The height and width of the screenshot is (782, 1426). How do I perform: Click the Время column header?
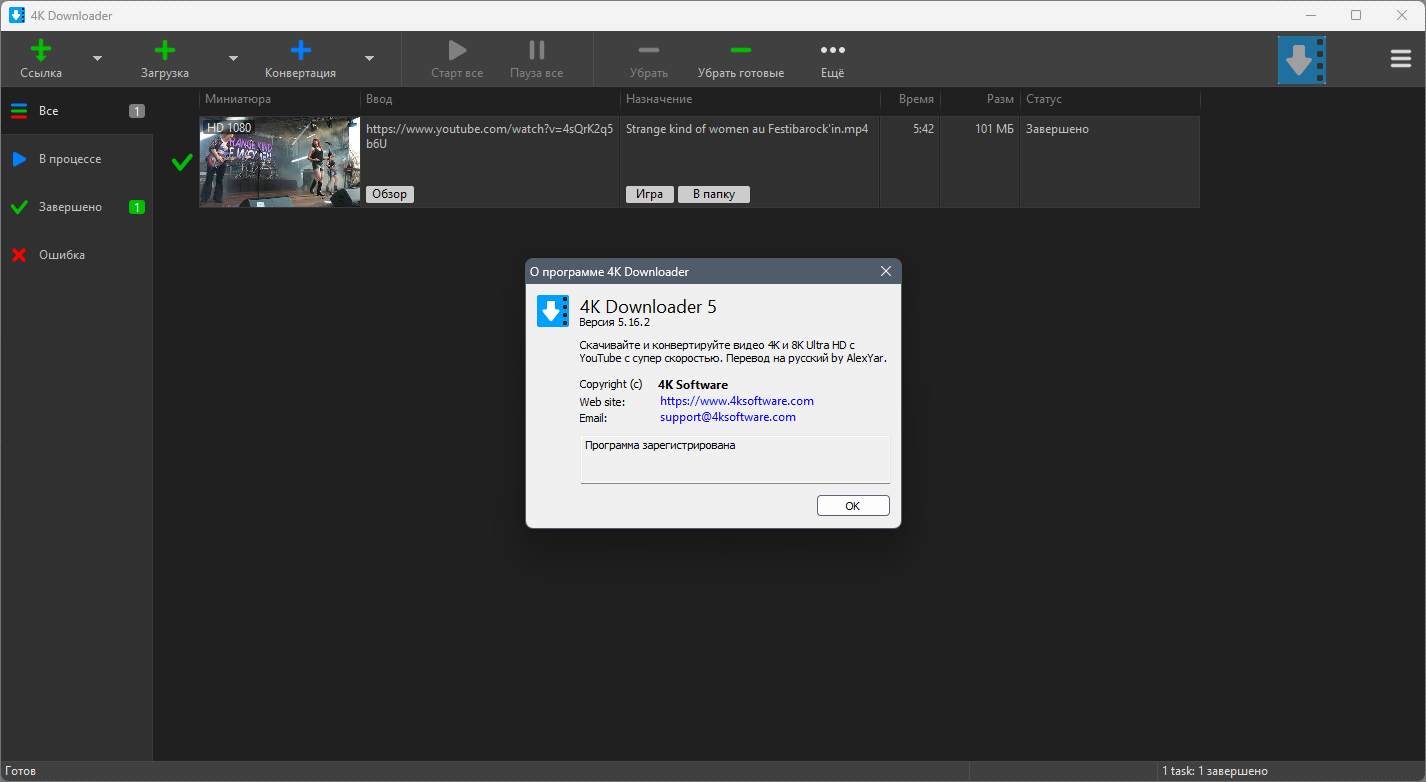(910, 99)
